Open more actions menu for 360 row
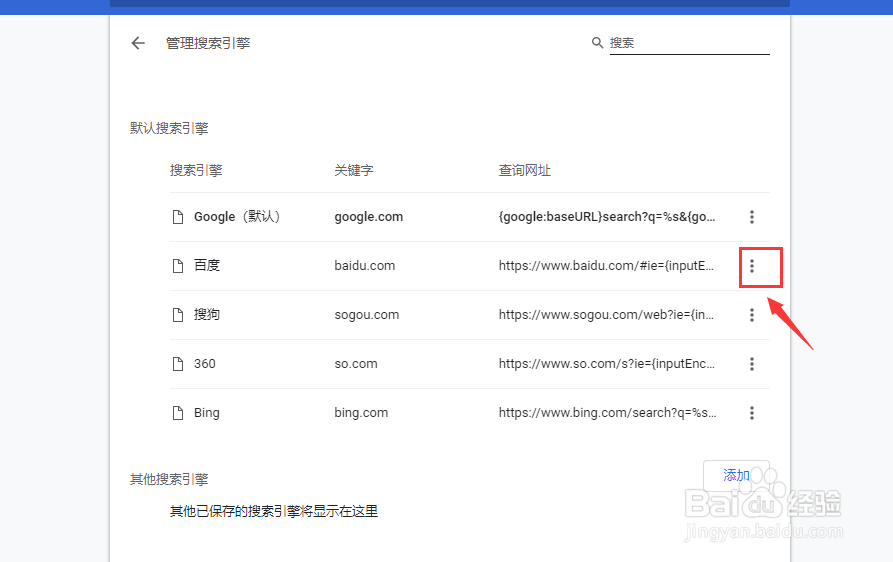The width and height of the screenshot is (893, 562). (752, 364)
